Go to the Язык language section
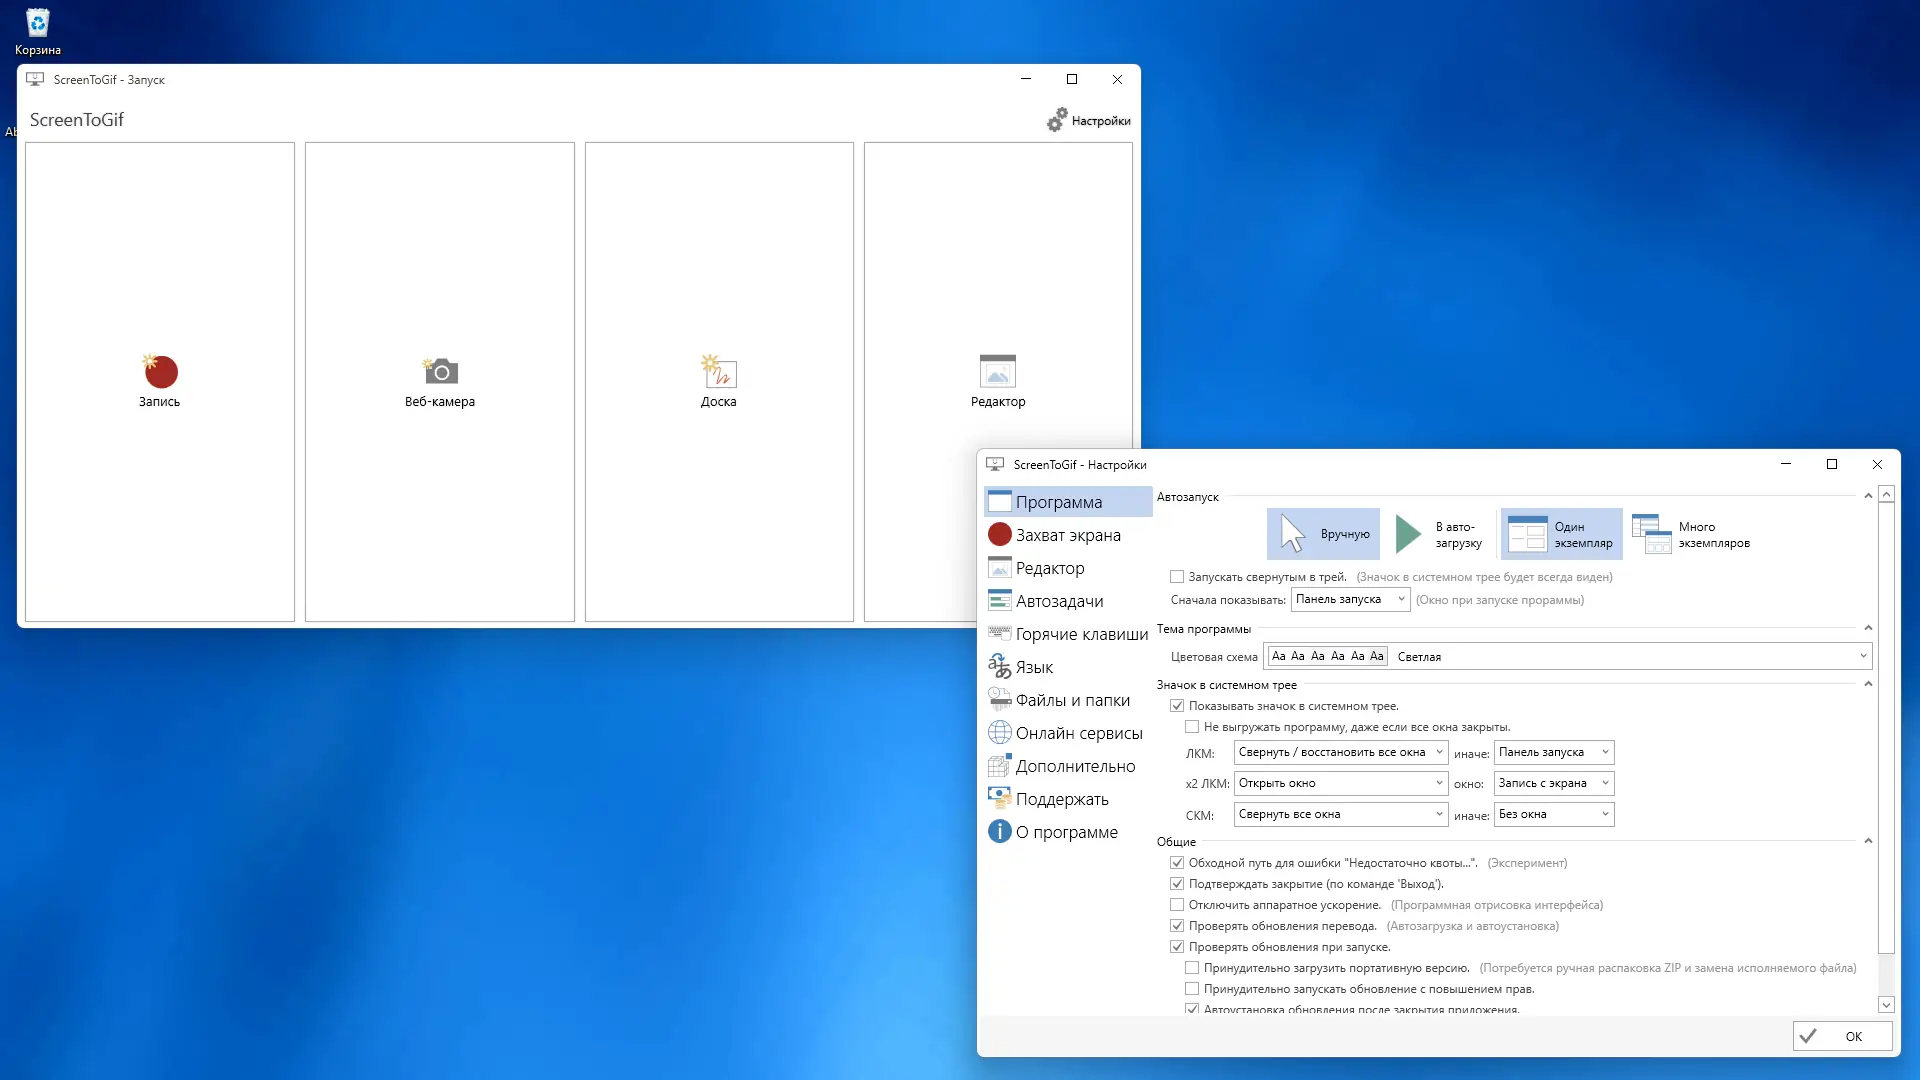Viewport: 1920px width, 1080px height. 1033,667
